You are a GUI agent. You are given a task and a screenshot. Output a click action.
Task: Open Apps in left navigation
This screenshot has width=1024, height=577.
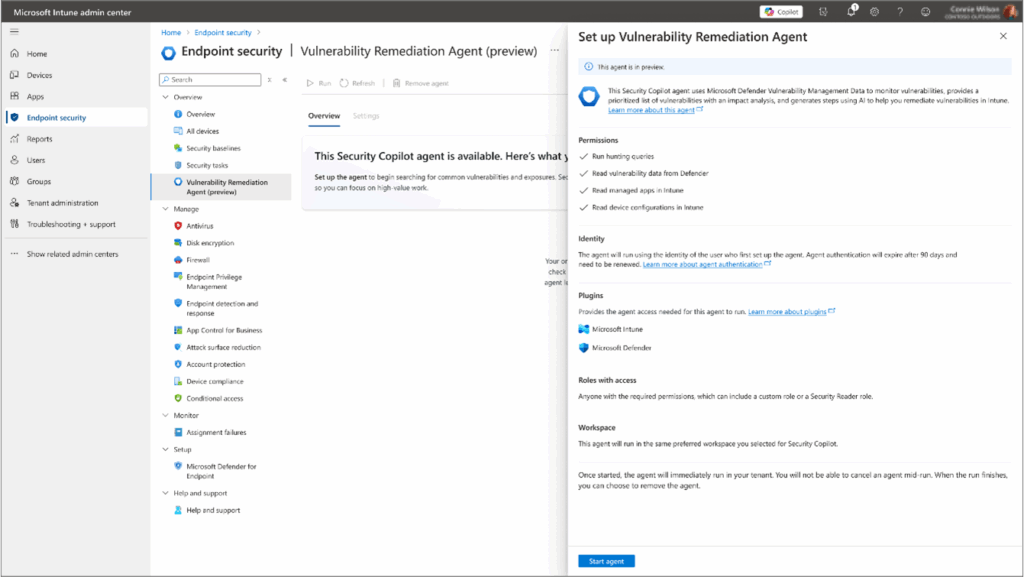click(x=35, y=97)
